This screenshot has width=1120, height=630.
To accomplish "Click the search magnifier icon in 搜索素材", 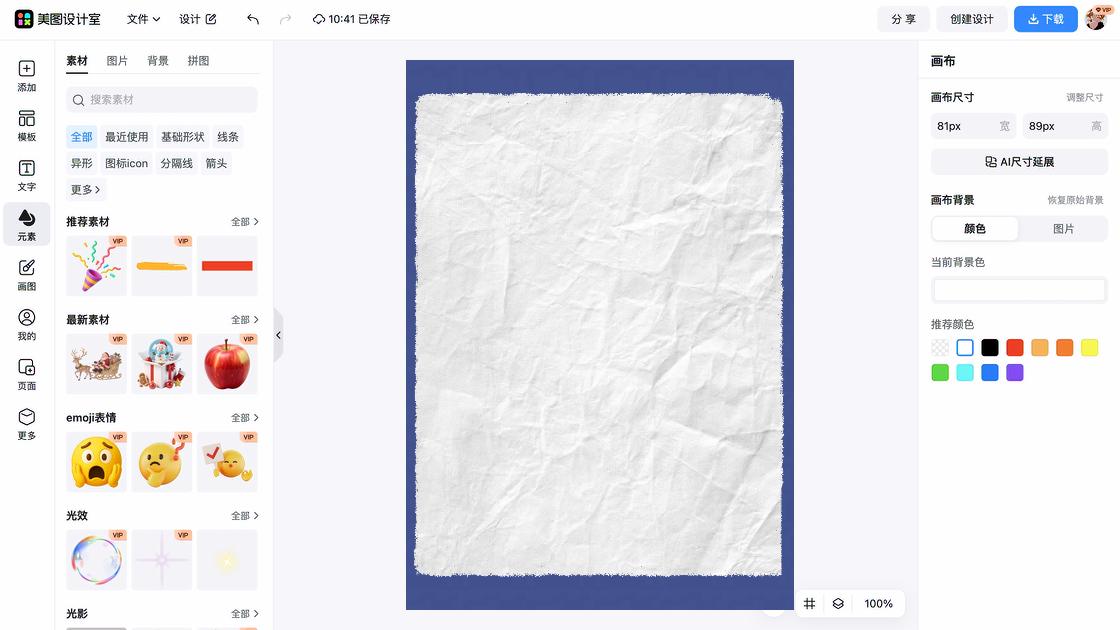I will coord(79,100).
